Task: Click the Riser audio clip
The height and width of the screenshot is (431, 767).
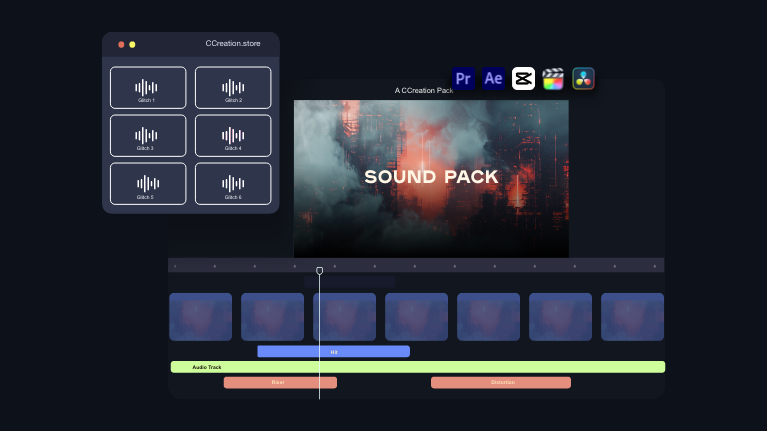Action: tap(280, 382)
